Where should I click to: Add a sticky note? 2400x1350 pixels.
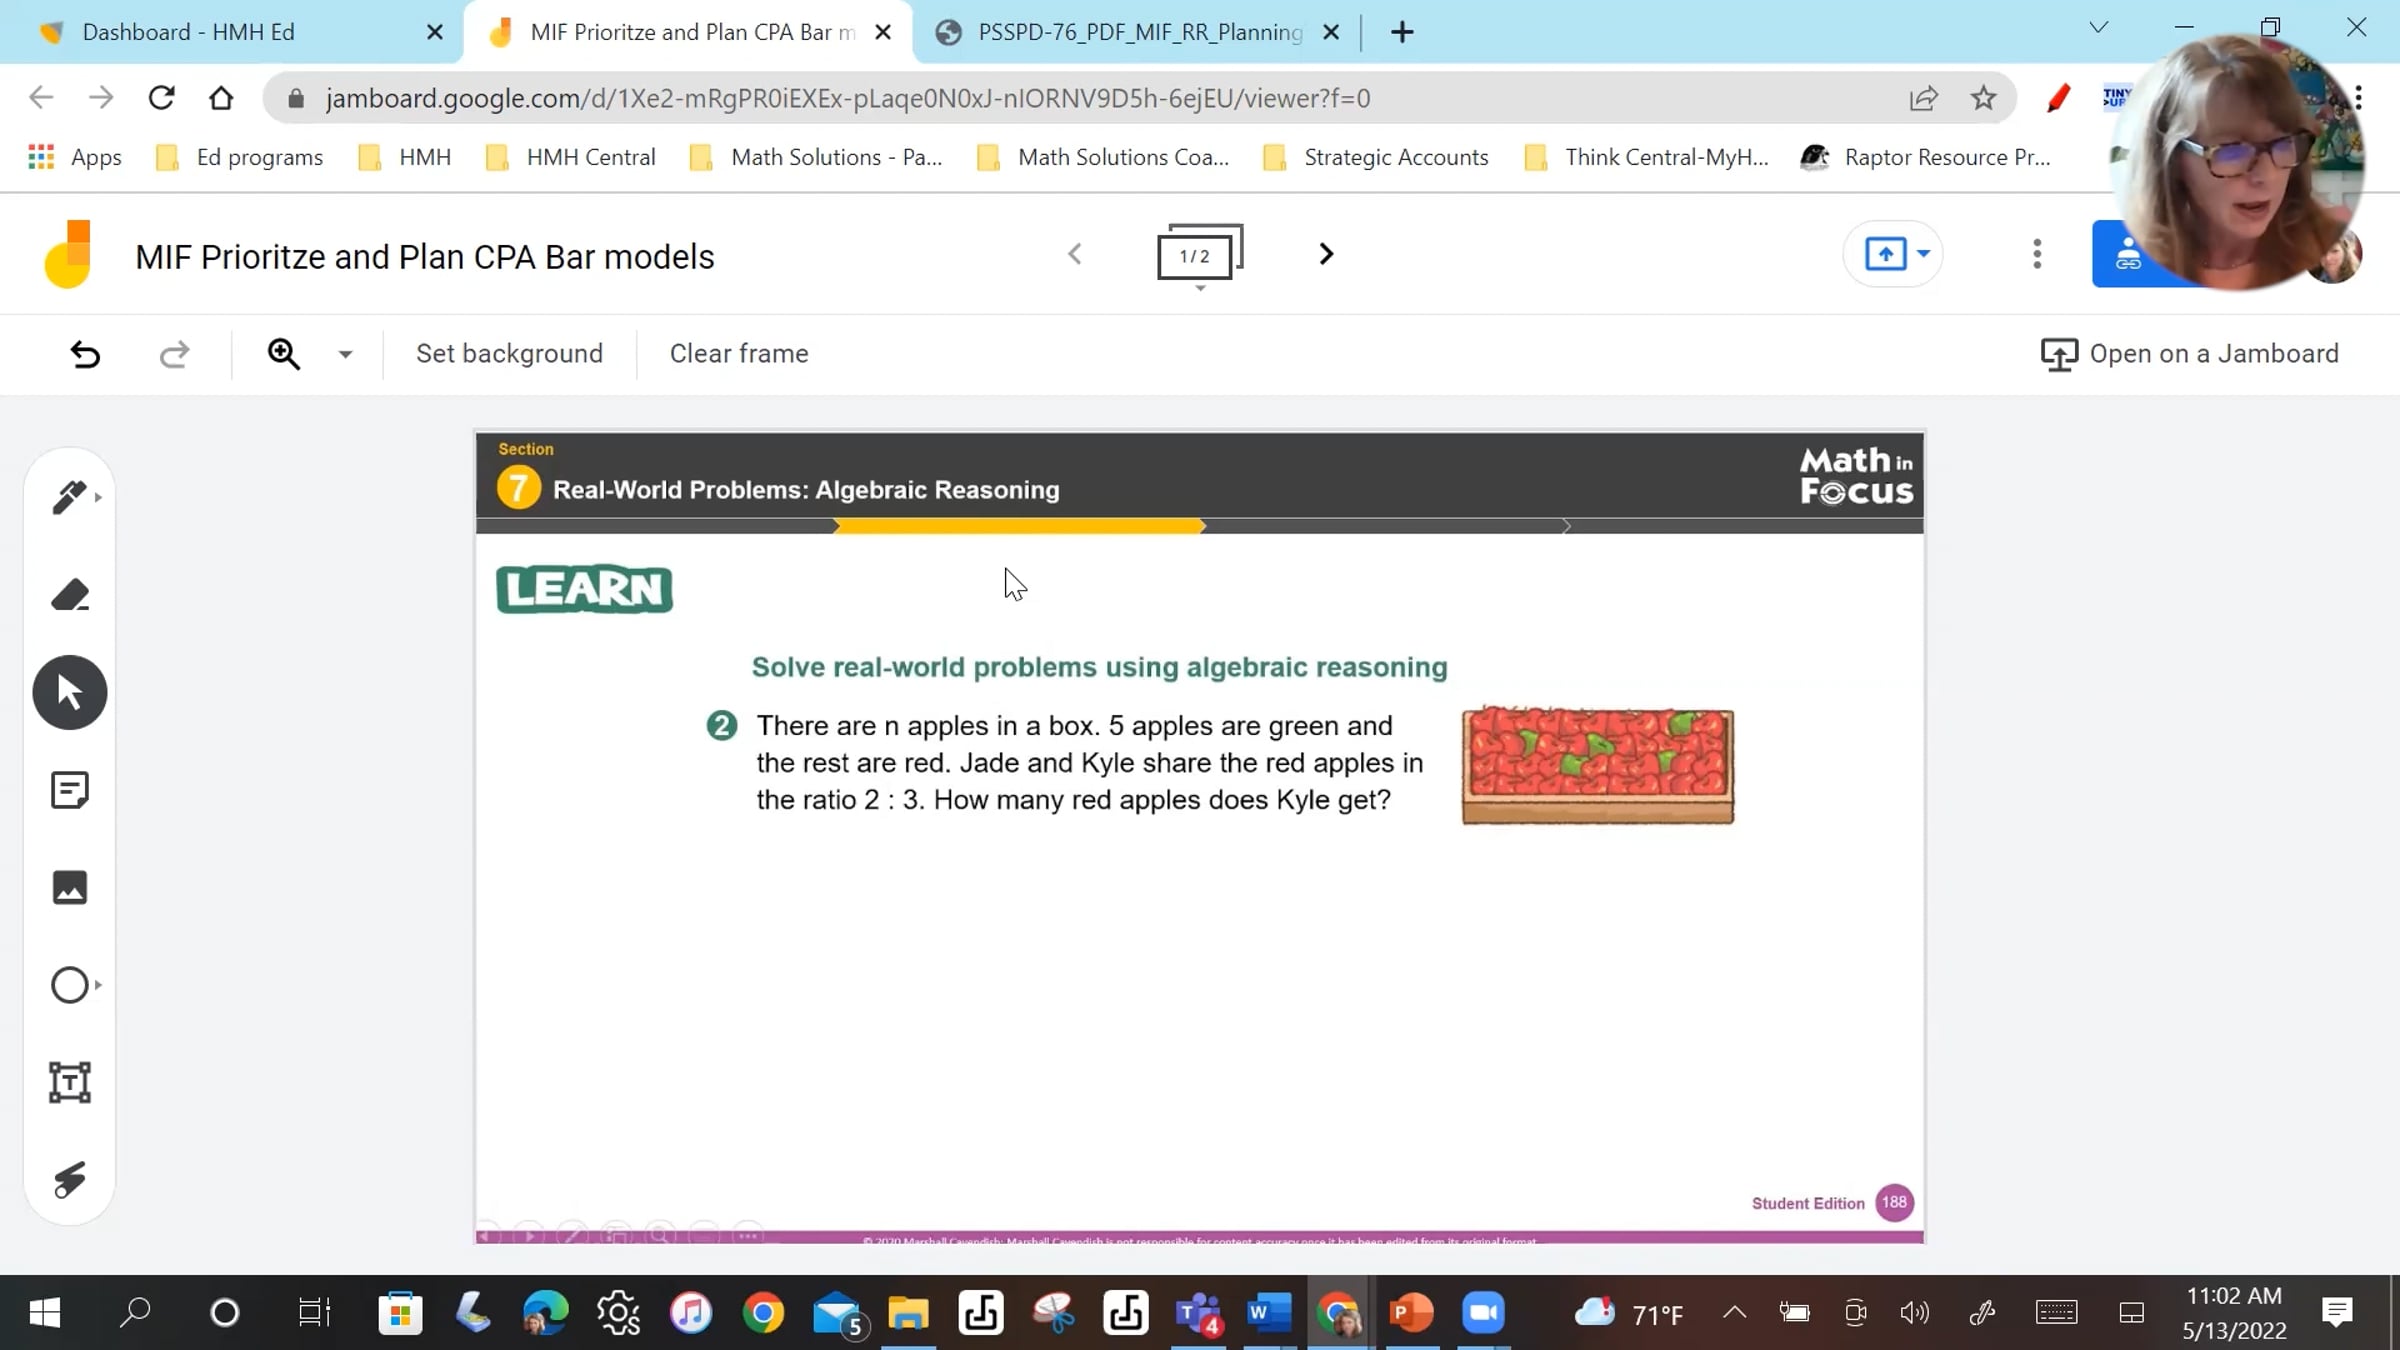(x=69, y=790)
